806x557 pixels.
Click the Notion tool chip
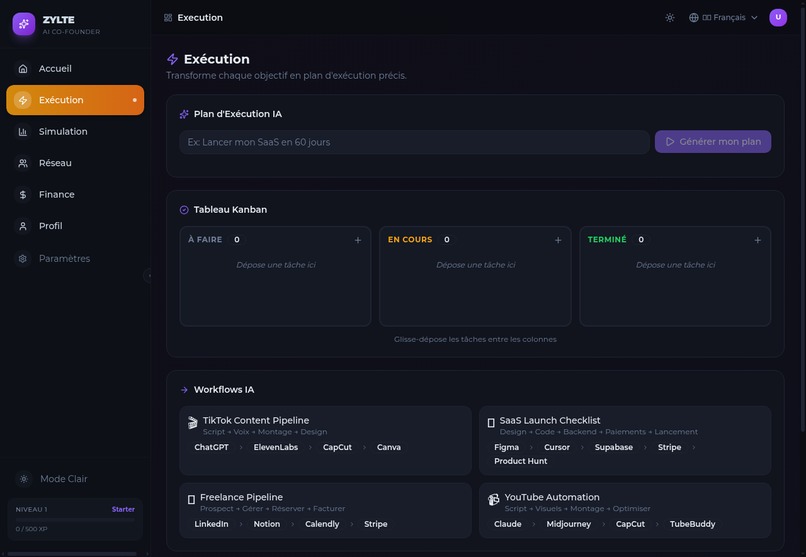coord(267,524)
